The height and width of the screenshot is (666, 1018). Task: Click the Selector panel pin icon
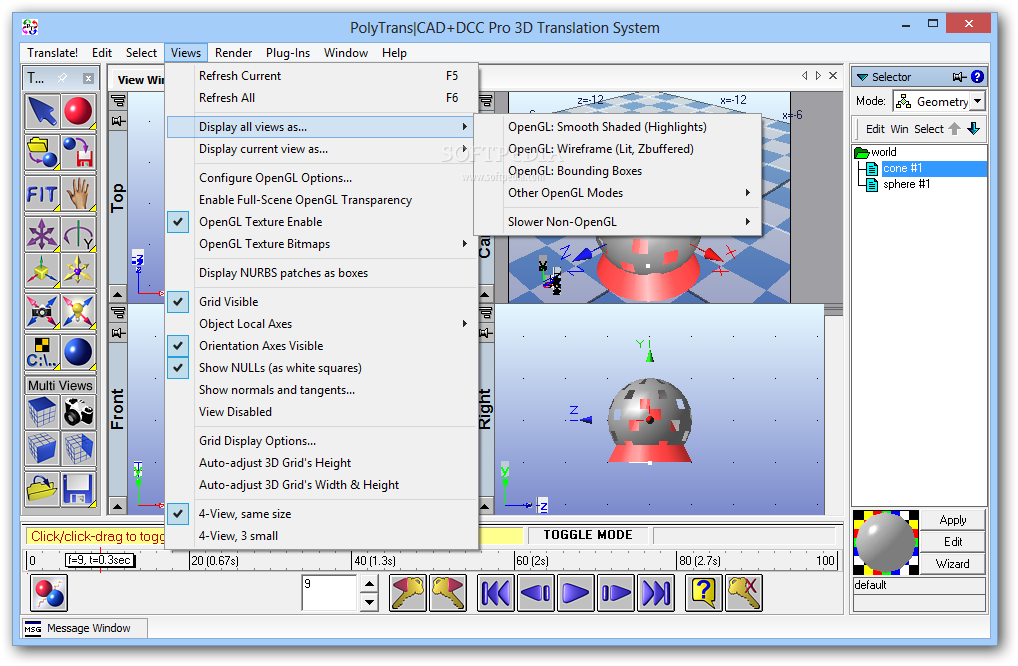click(960, 77)
